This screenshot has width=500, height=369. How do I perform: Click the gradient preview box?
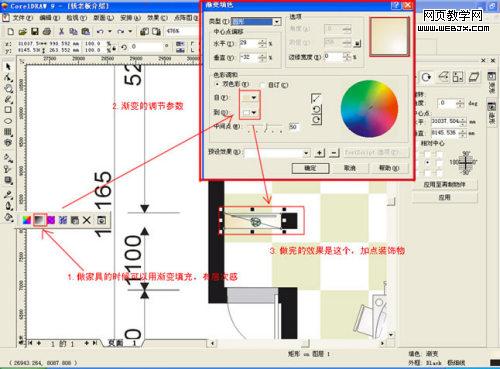click(389, 36)
